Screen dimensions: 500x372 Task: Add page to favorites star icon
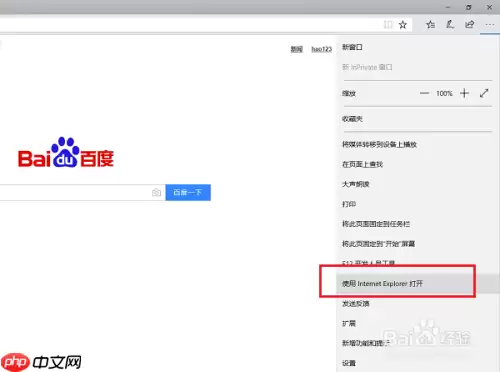point(403,24)
